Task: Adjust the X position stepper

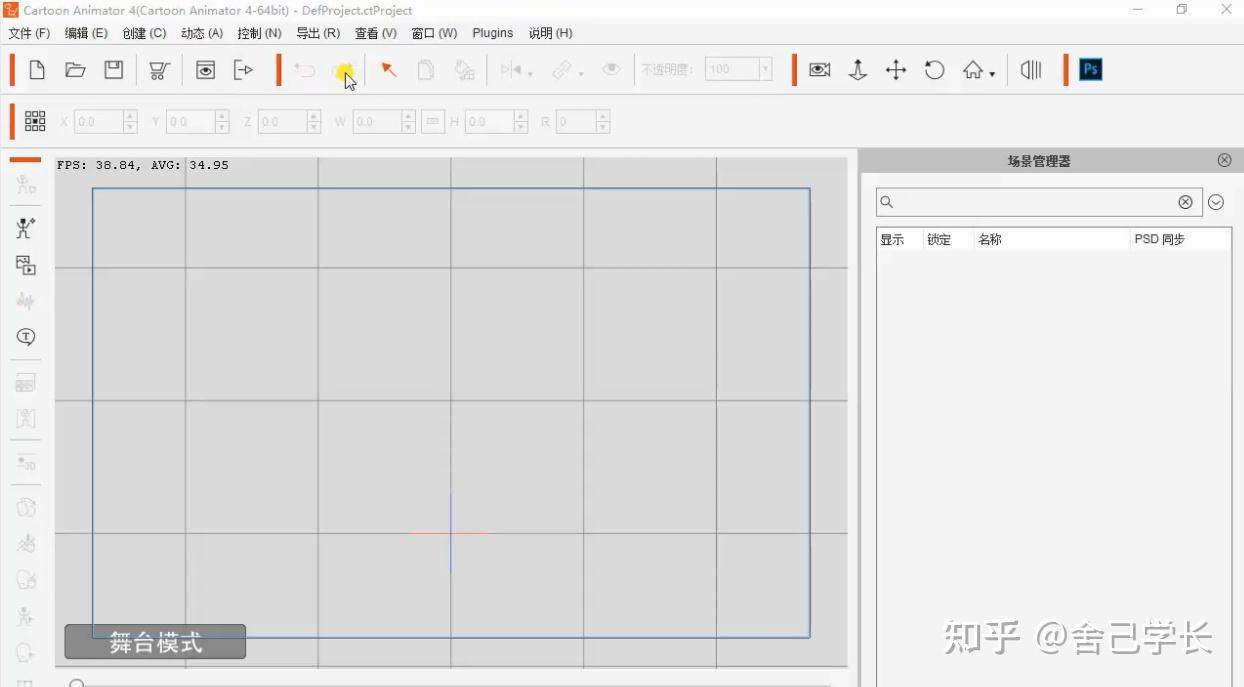Action: (130, 122)
